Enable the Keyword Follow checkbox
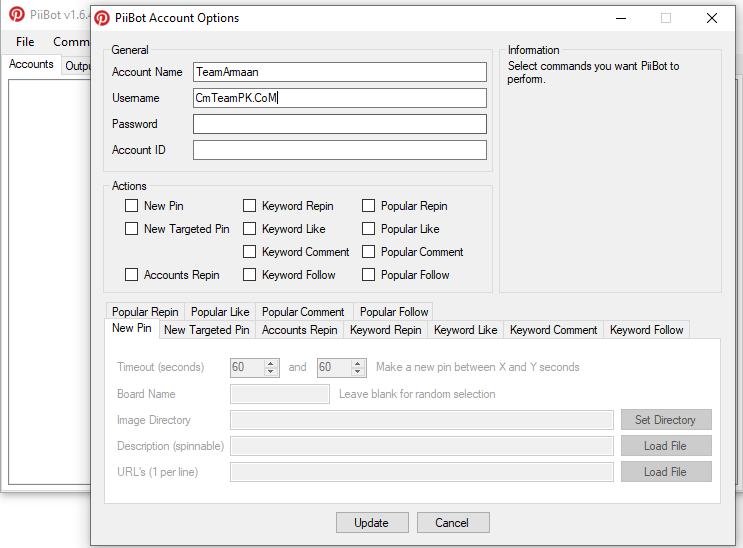This screenshot has width=743, height=548. click(249, 275)
